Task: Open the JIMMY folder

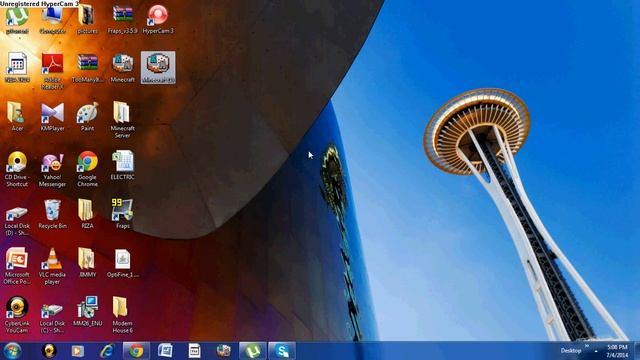Action: [x=87, y=263]
